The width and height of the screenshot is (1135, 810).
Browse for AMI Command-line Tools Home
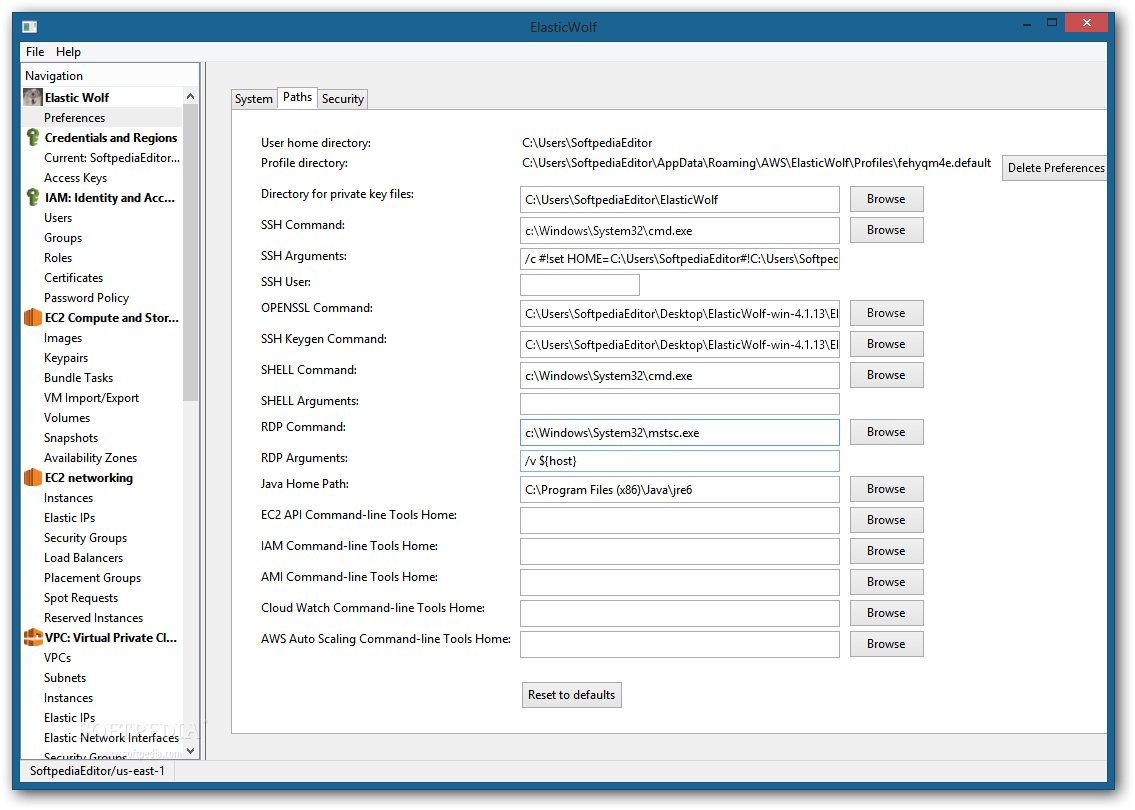click(886, 582)
